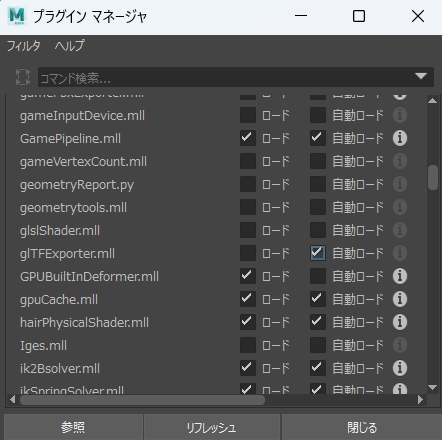Click info icon for geometryReport.py
442x440 pixels.
coord(400,184)
